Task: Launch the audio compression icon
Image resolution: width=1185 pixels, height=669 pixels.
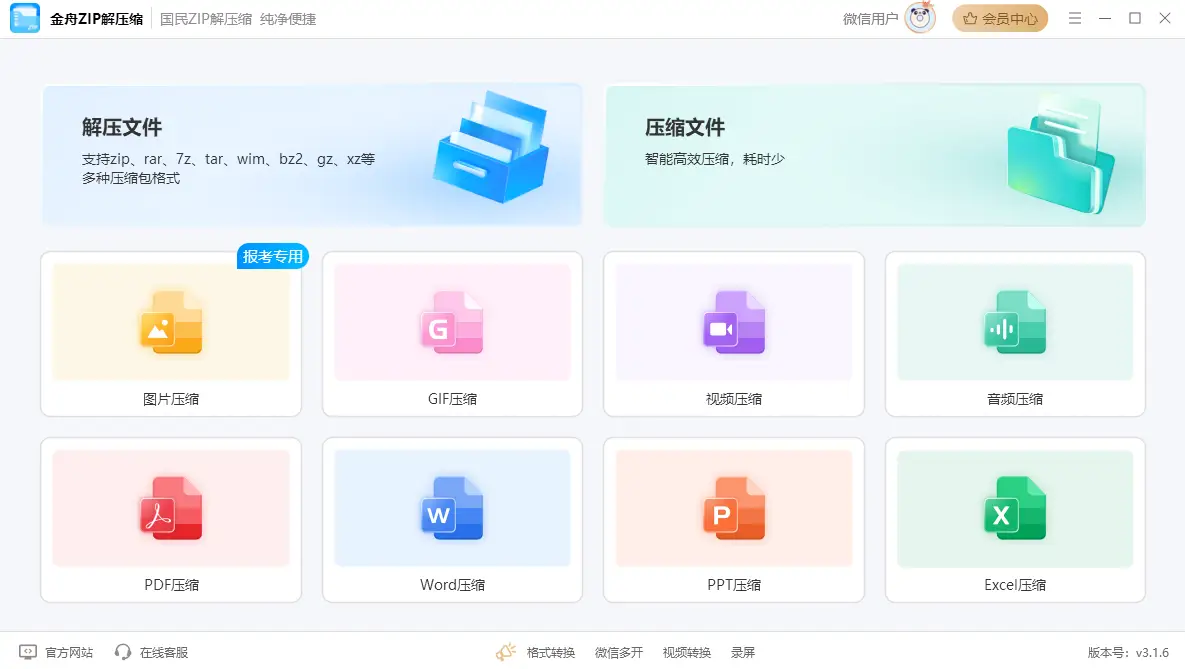Action: click(x=1015, y=321)
